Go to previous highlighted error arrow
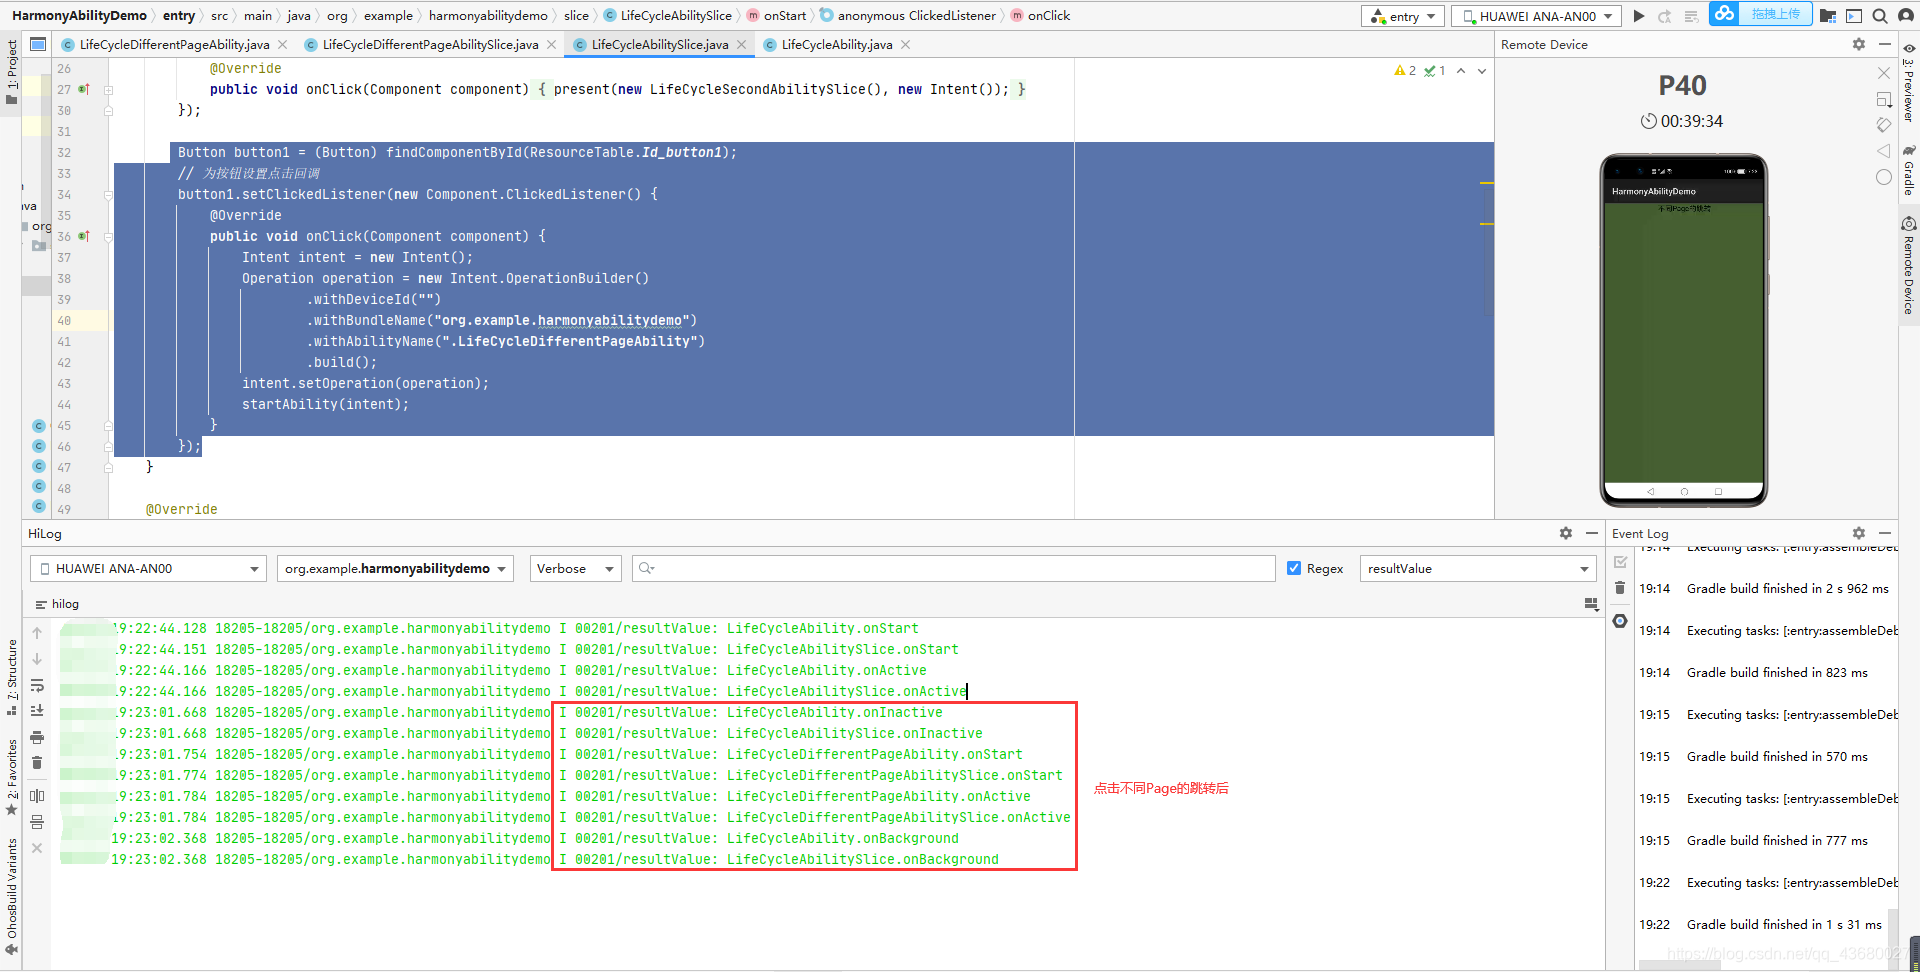 (x=1461, y=71)
